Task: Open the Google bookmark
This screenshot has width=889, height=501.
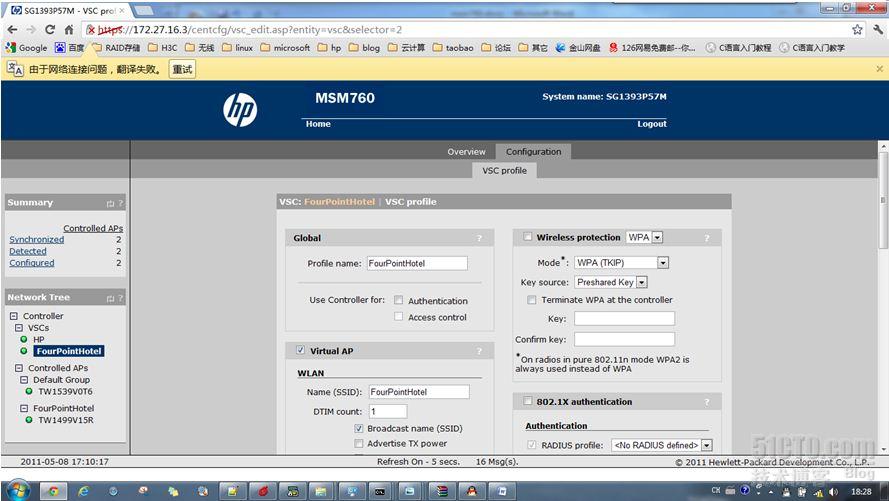Action: tap(27, 48)
